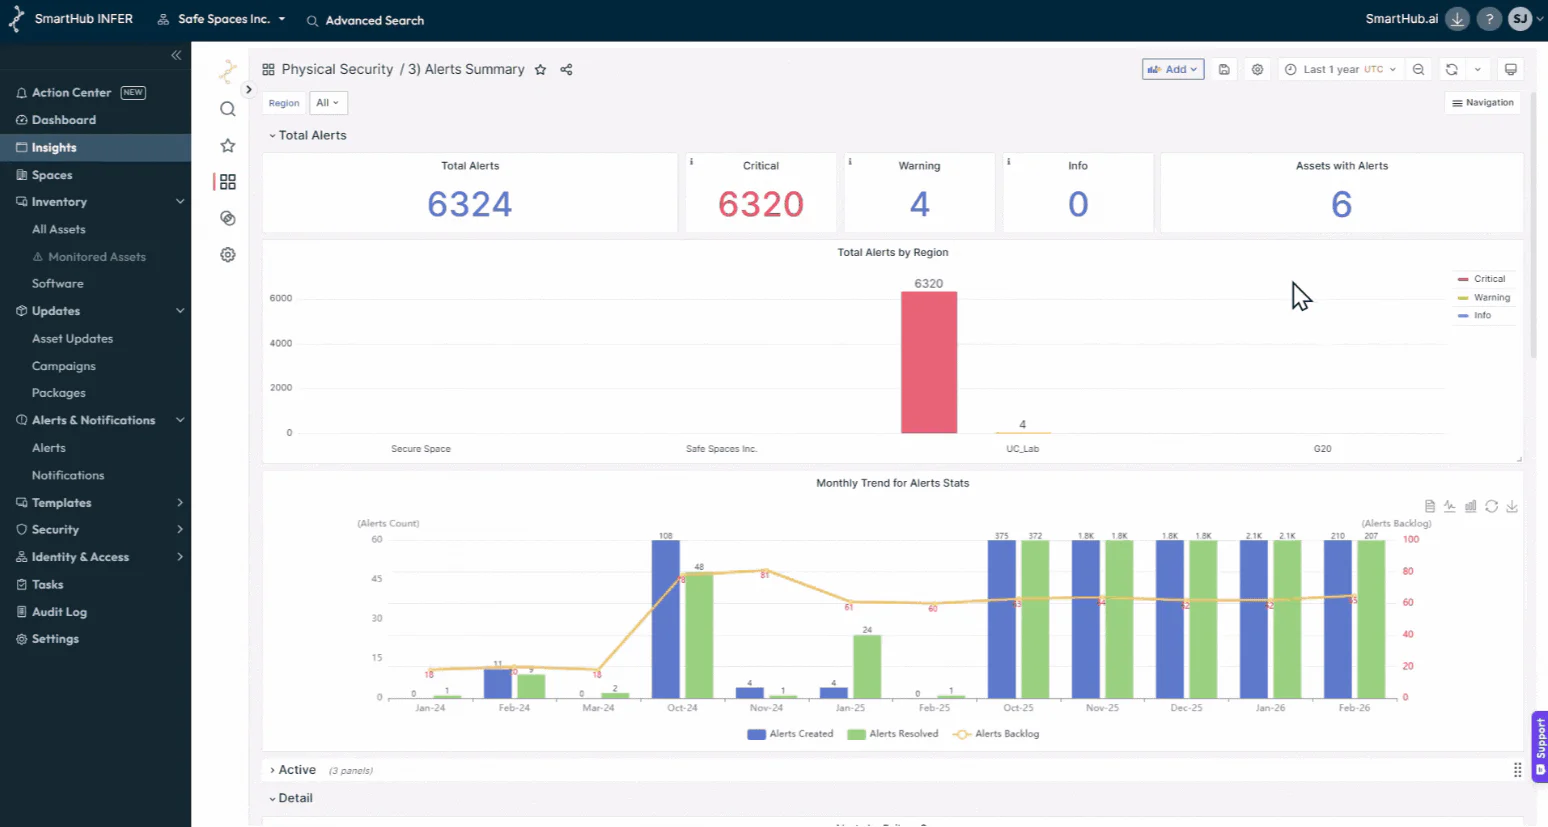Open the search icon in the side rail
This screenshot has height=827, width=1548.
coord(228,109)
